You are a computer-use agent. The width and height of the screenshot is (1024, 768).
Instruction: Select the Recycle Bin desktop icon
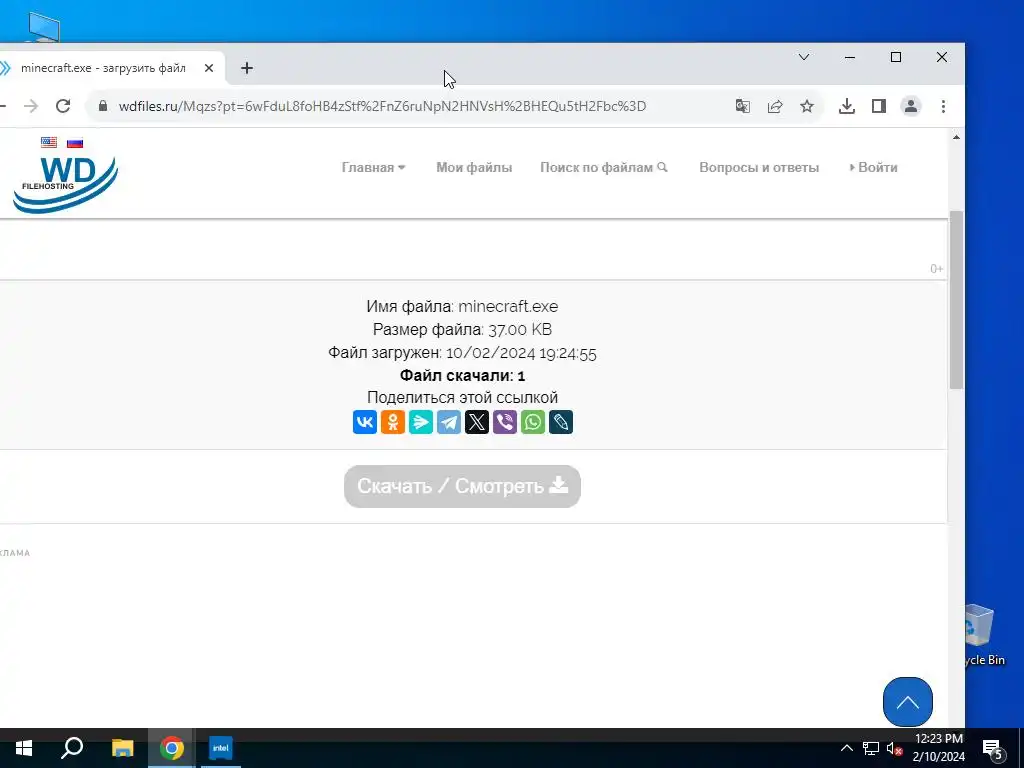click(983, 635)
